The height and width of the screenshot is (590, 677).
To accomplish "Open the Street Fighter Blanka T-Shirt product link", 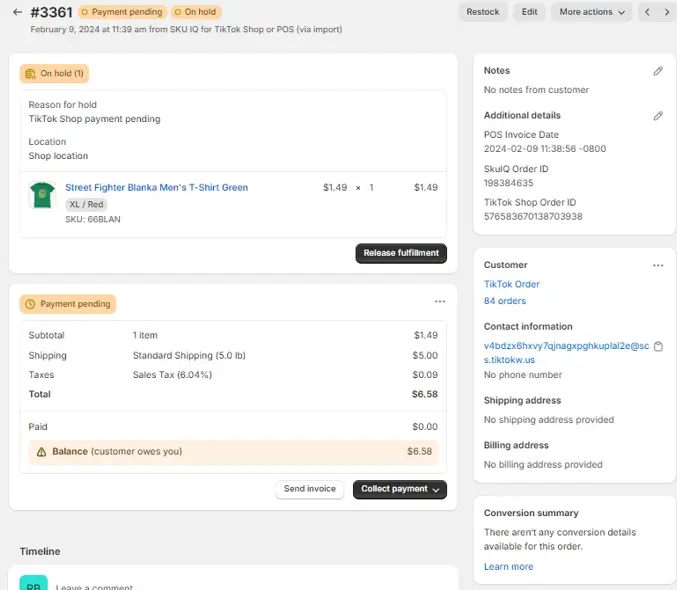I will (x=156, y=187).
